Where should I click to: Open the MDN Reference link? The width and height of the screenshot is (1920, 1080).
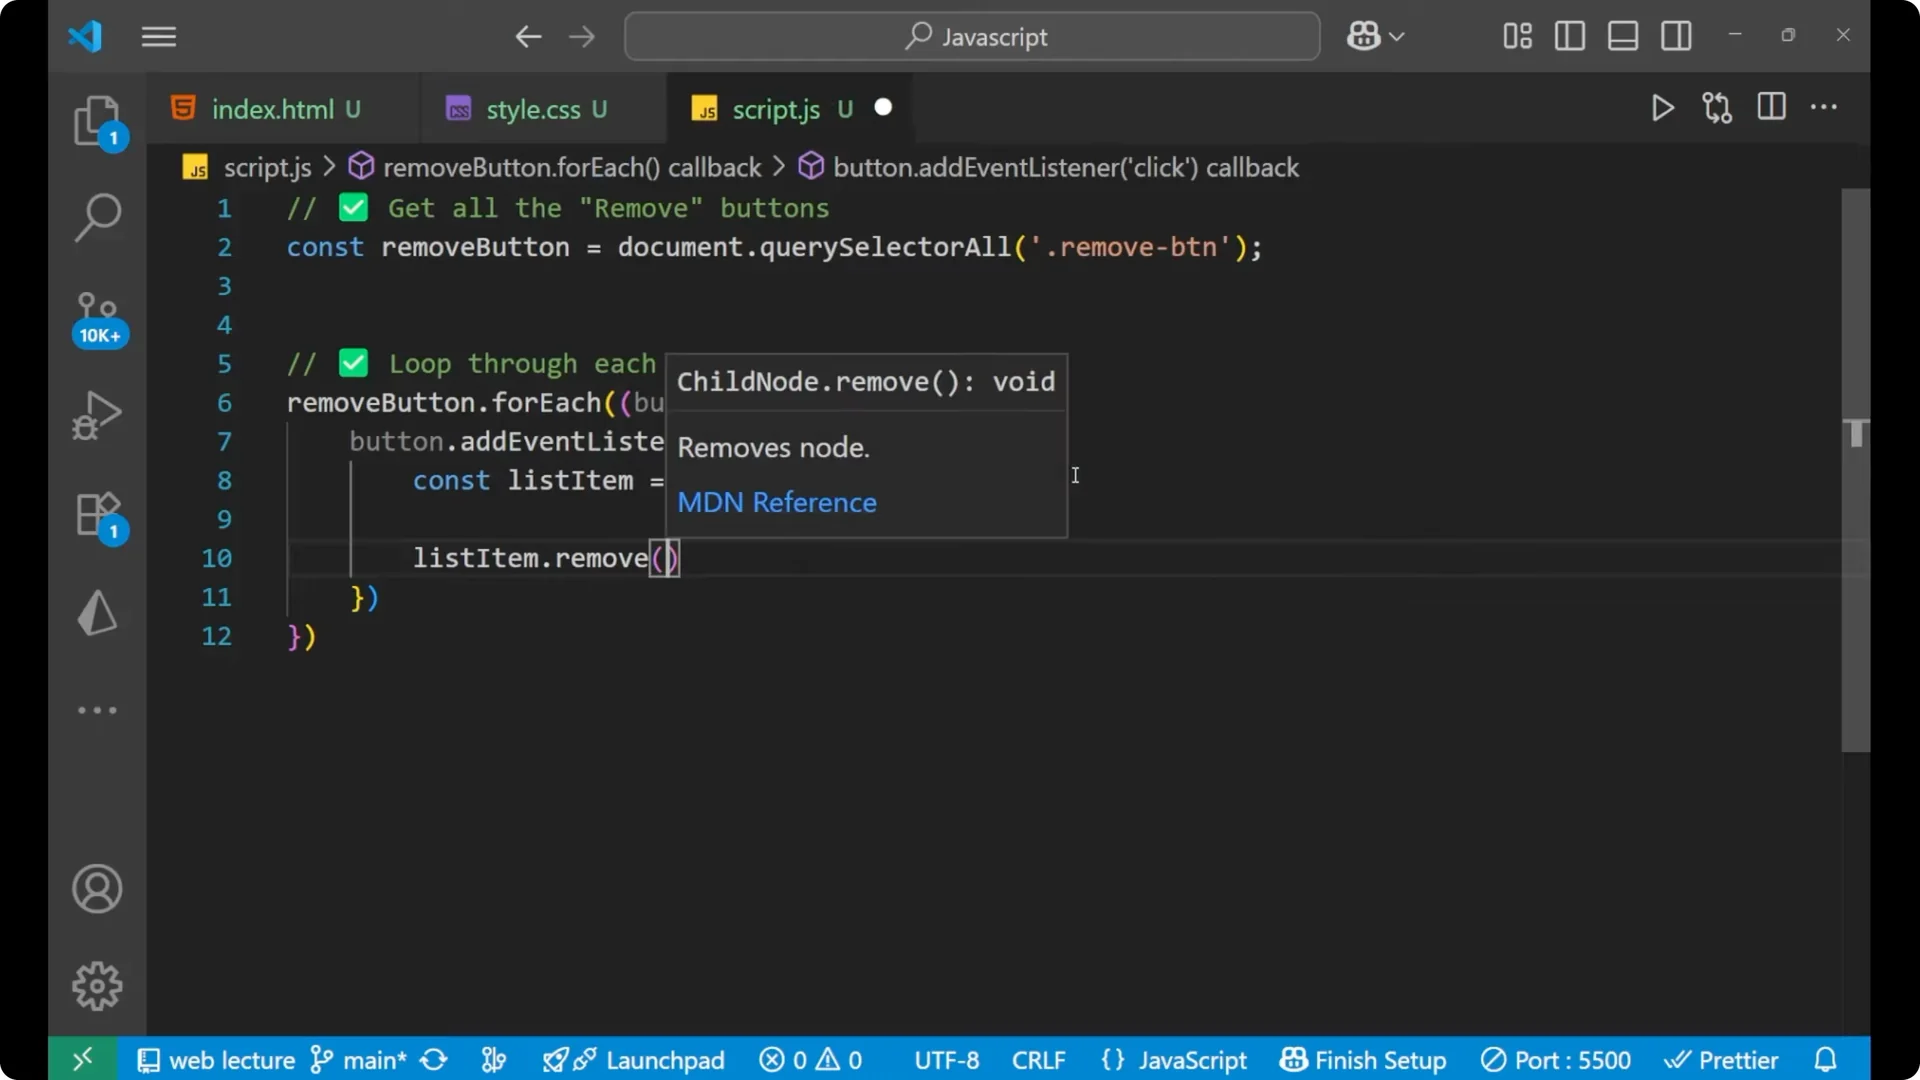(777, 502)
